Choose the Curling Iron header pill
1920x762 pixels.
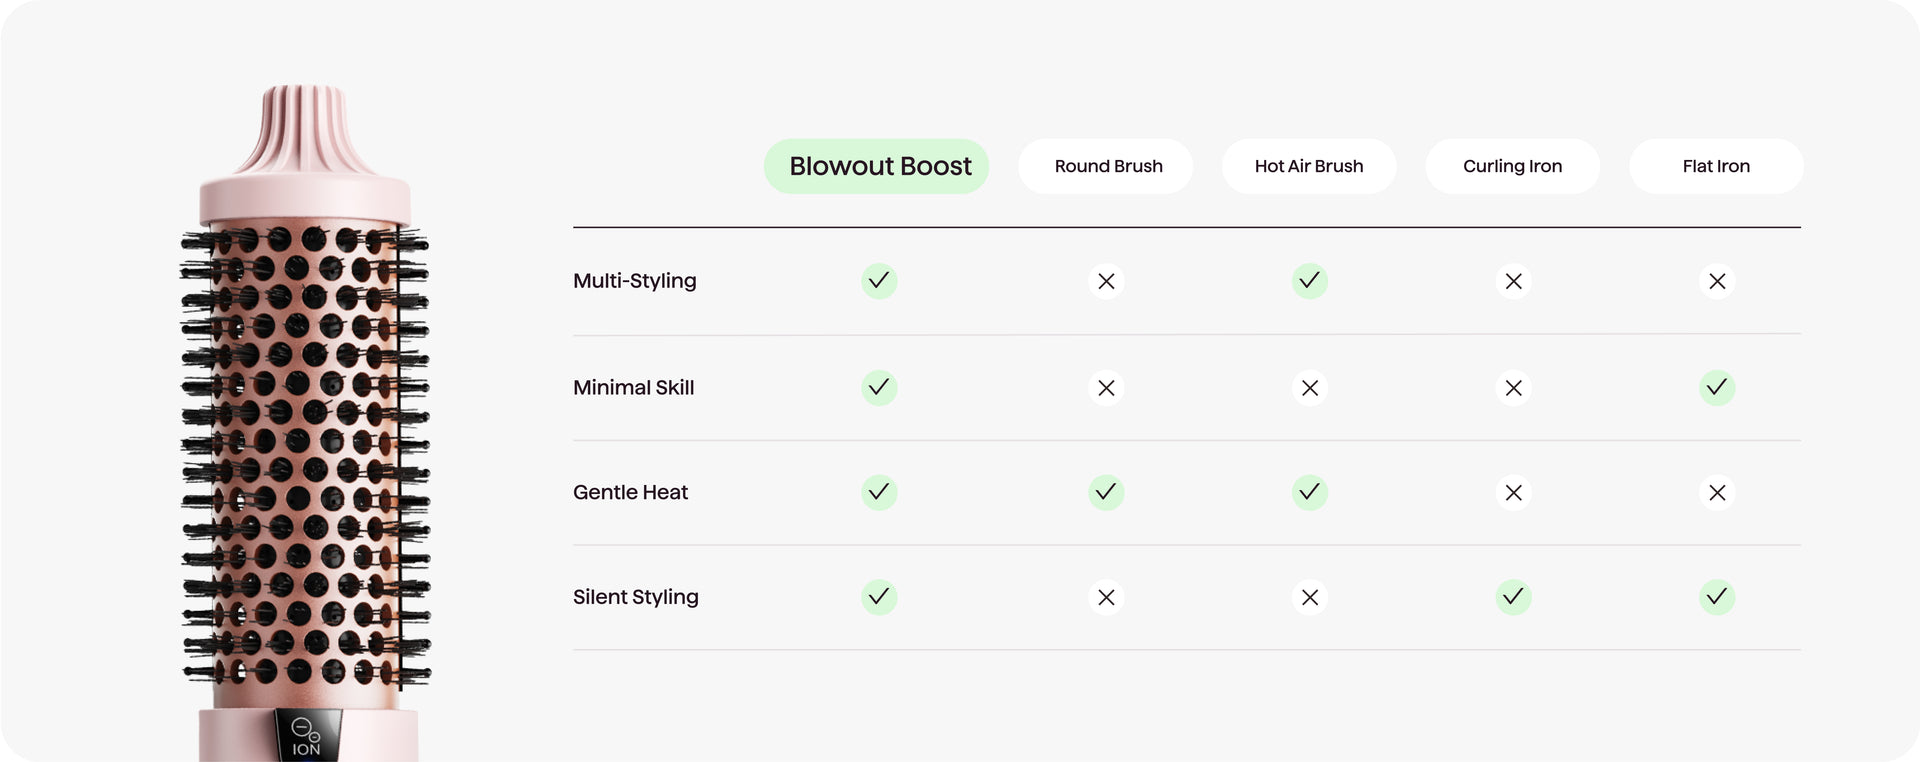(1512, 166)
